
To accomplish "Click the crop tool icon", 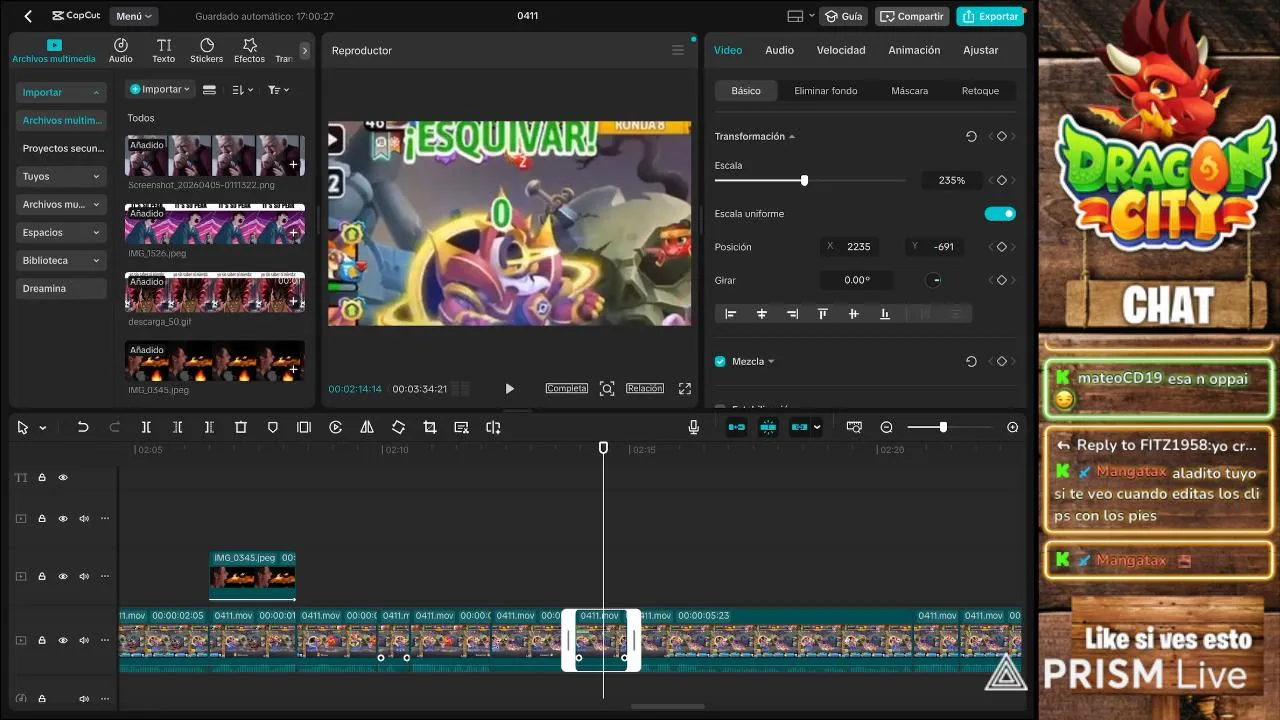I will 430,427.
